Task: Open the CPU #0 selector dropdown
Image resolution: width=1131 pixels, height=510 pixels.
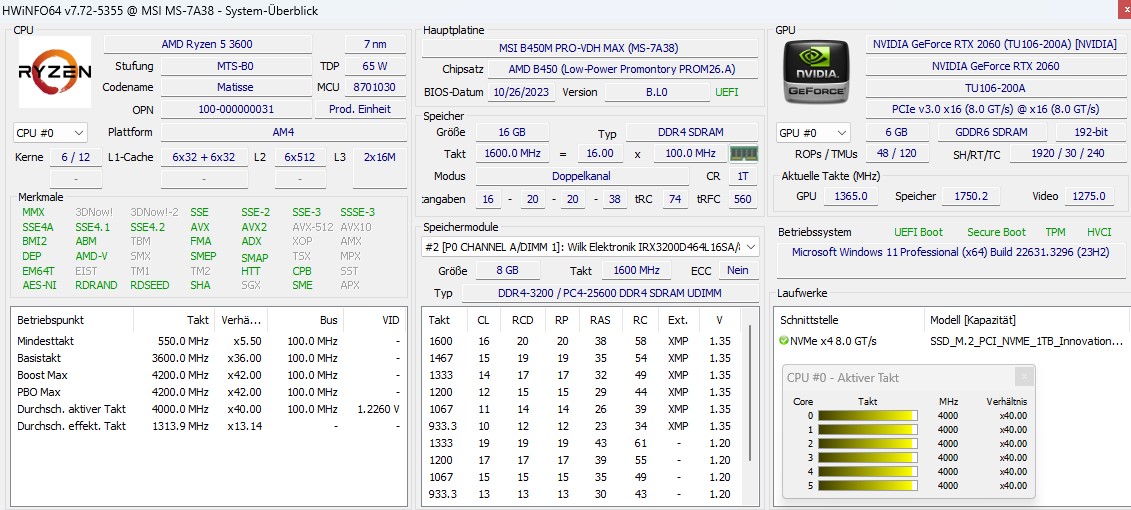Action: tap(50, 133)
